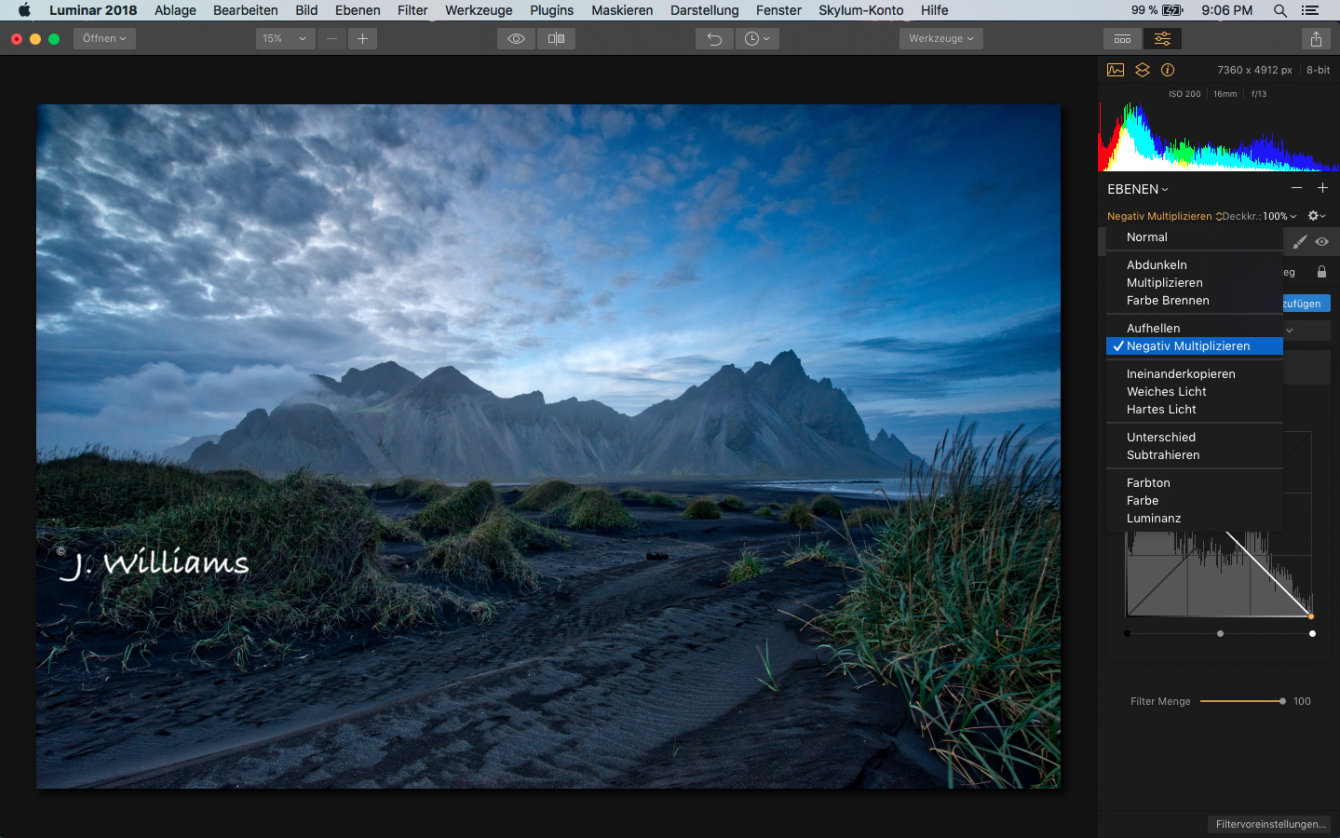1340x838 pixels.
Task: Click the histogram graph
Action: tap(1218, 137)
